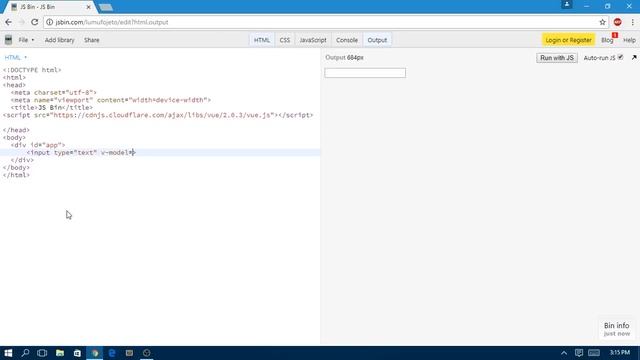Toggle the CSS panel tab
Viewport: 640px width, 360px height.
click(284, 40)
